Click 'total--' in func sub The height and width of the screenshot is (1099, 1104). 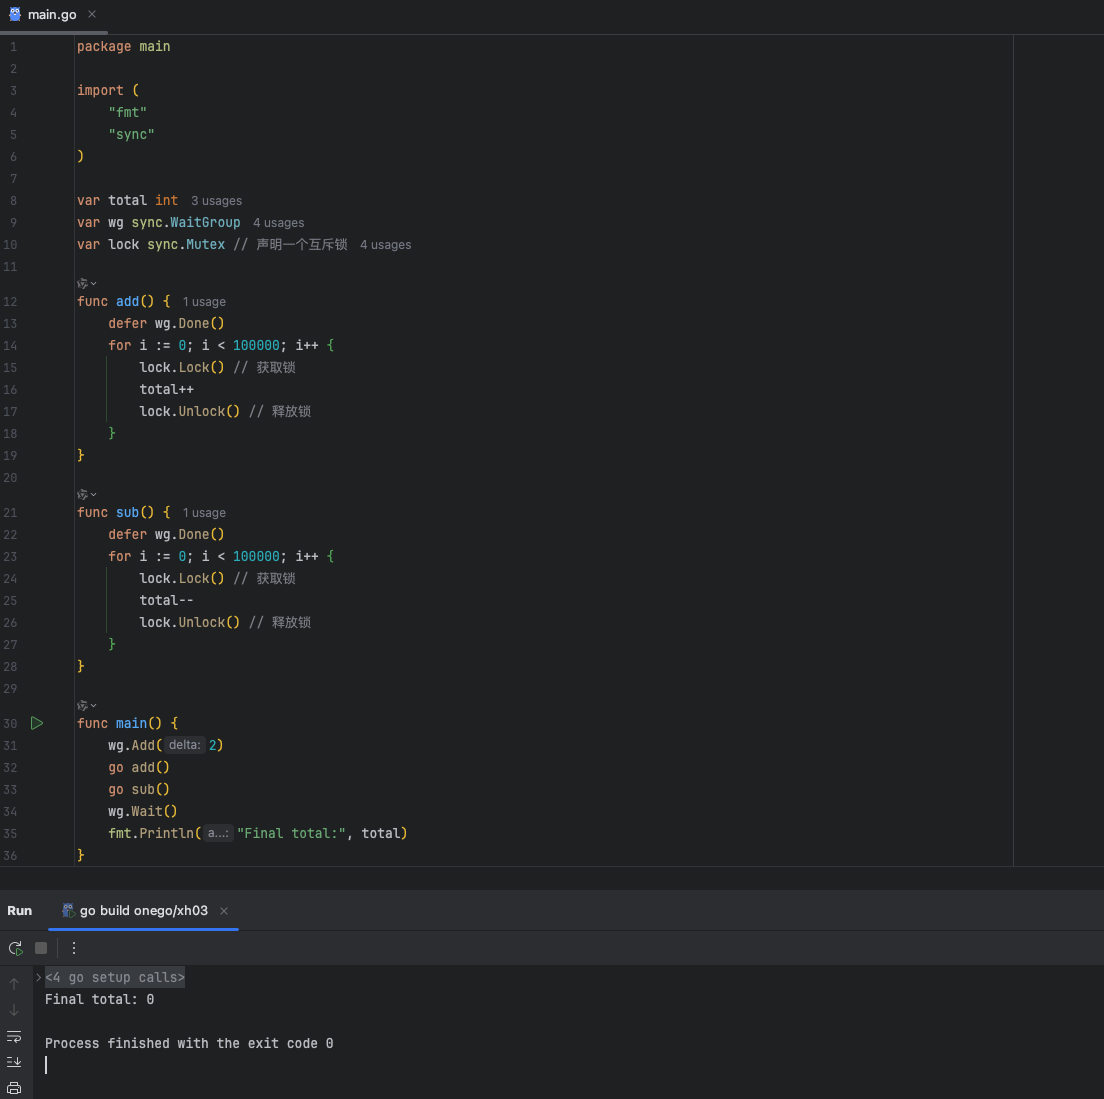click(166, 601)
